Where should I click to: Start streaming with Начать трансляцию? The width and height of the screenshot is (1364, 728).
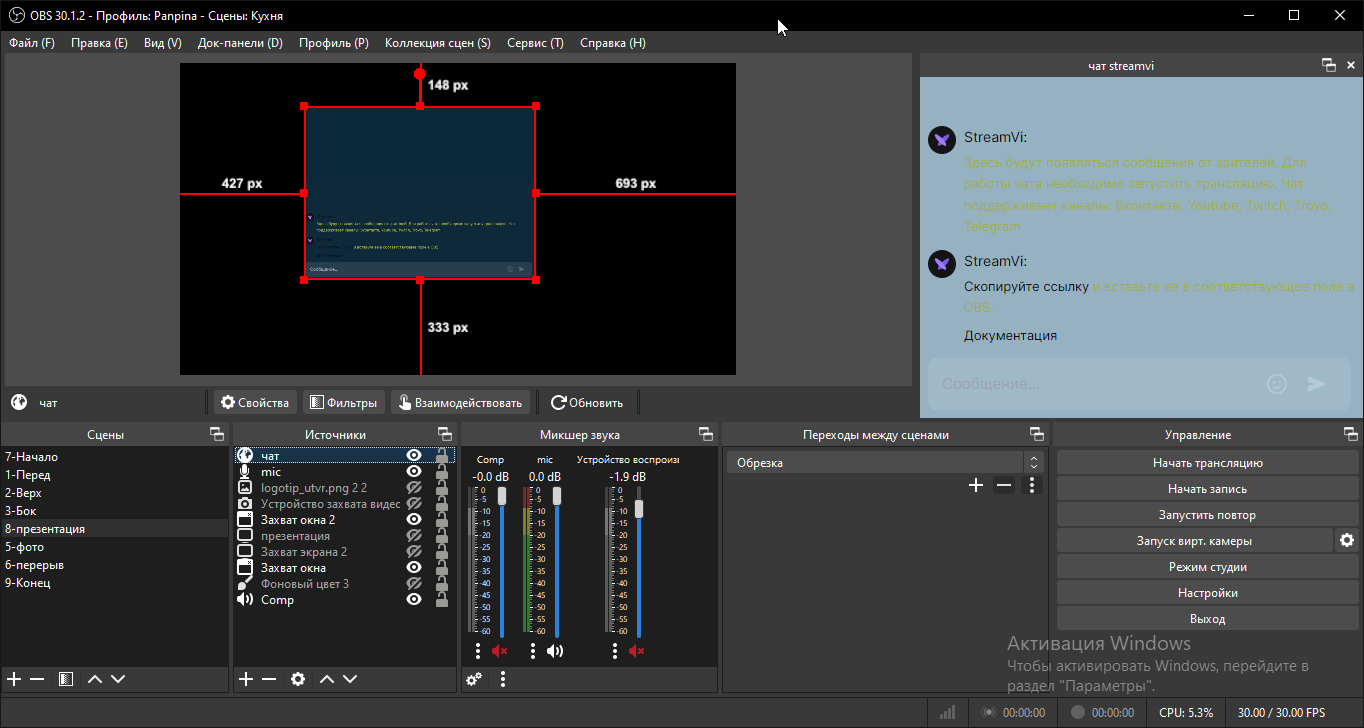[1207, 463]
